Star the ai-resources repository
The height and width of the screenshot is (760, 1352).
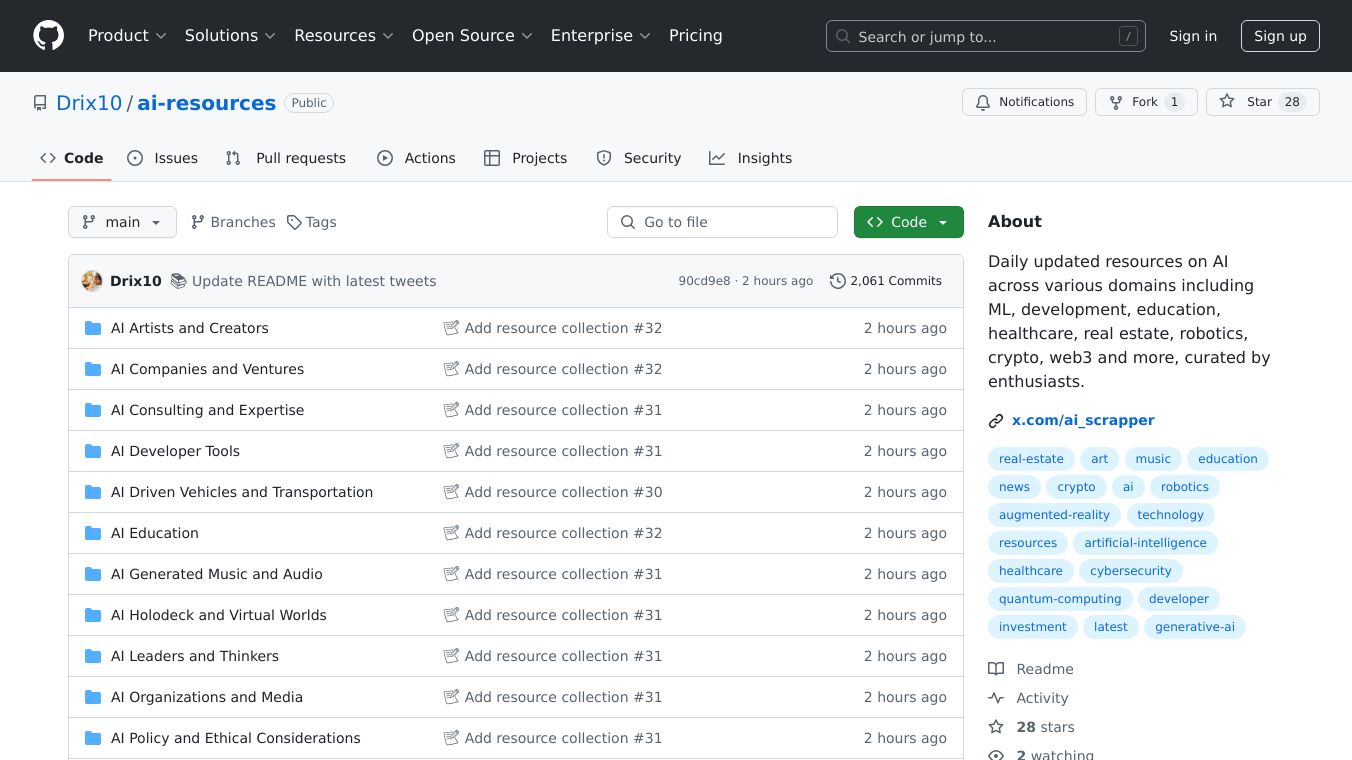[1262, 102]
